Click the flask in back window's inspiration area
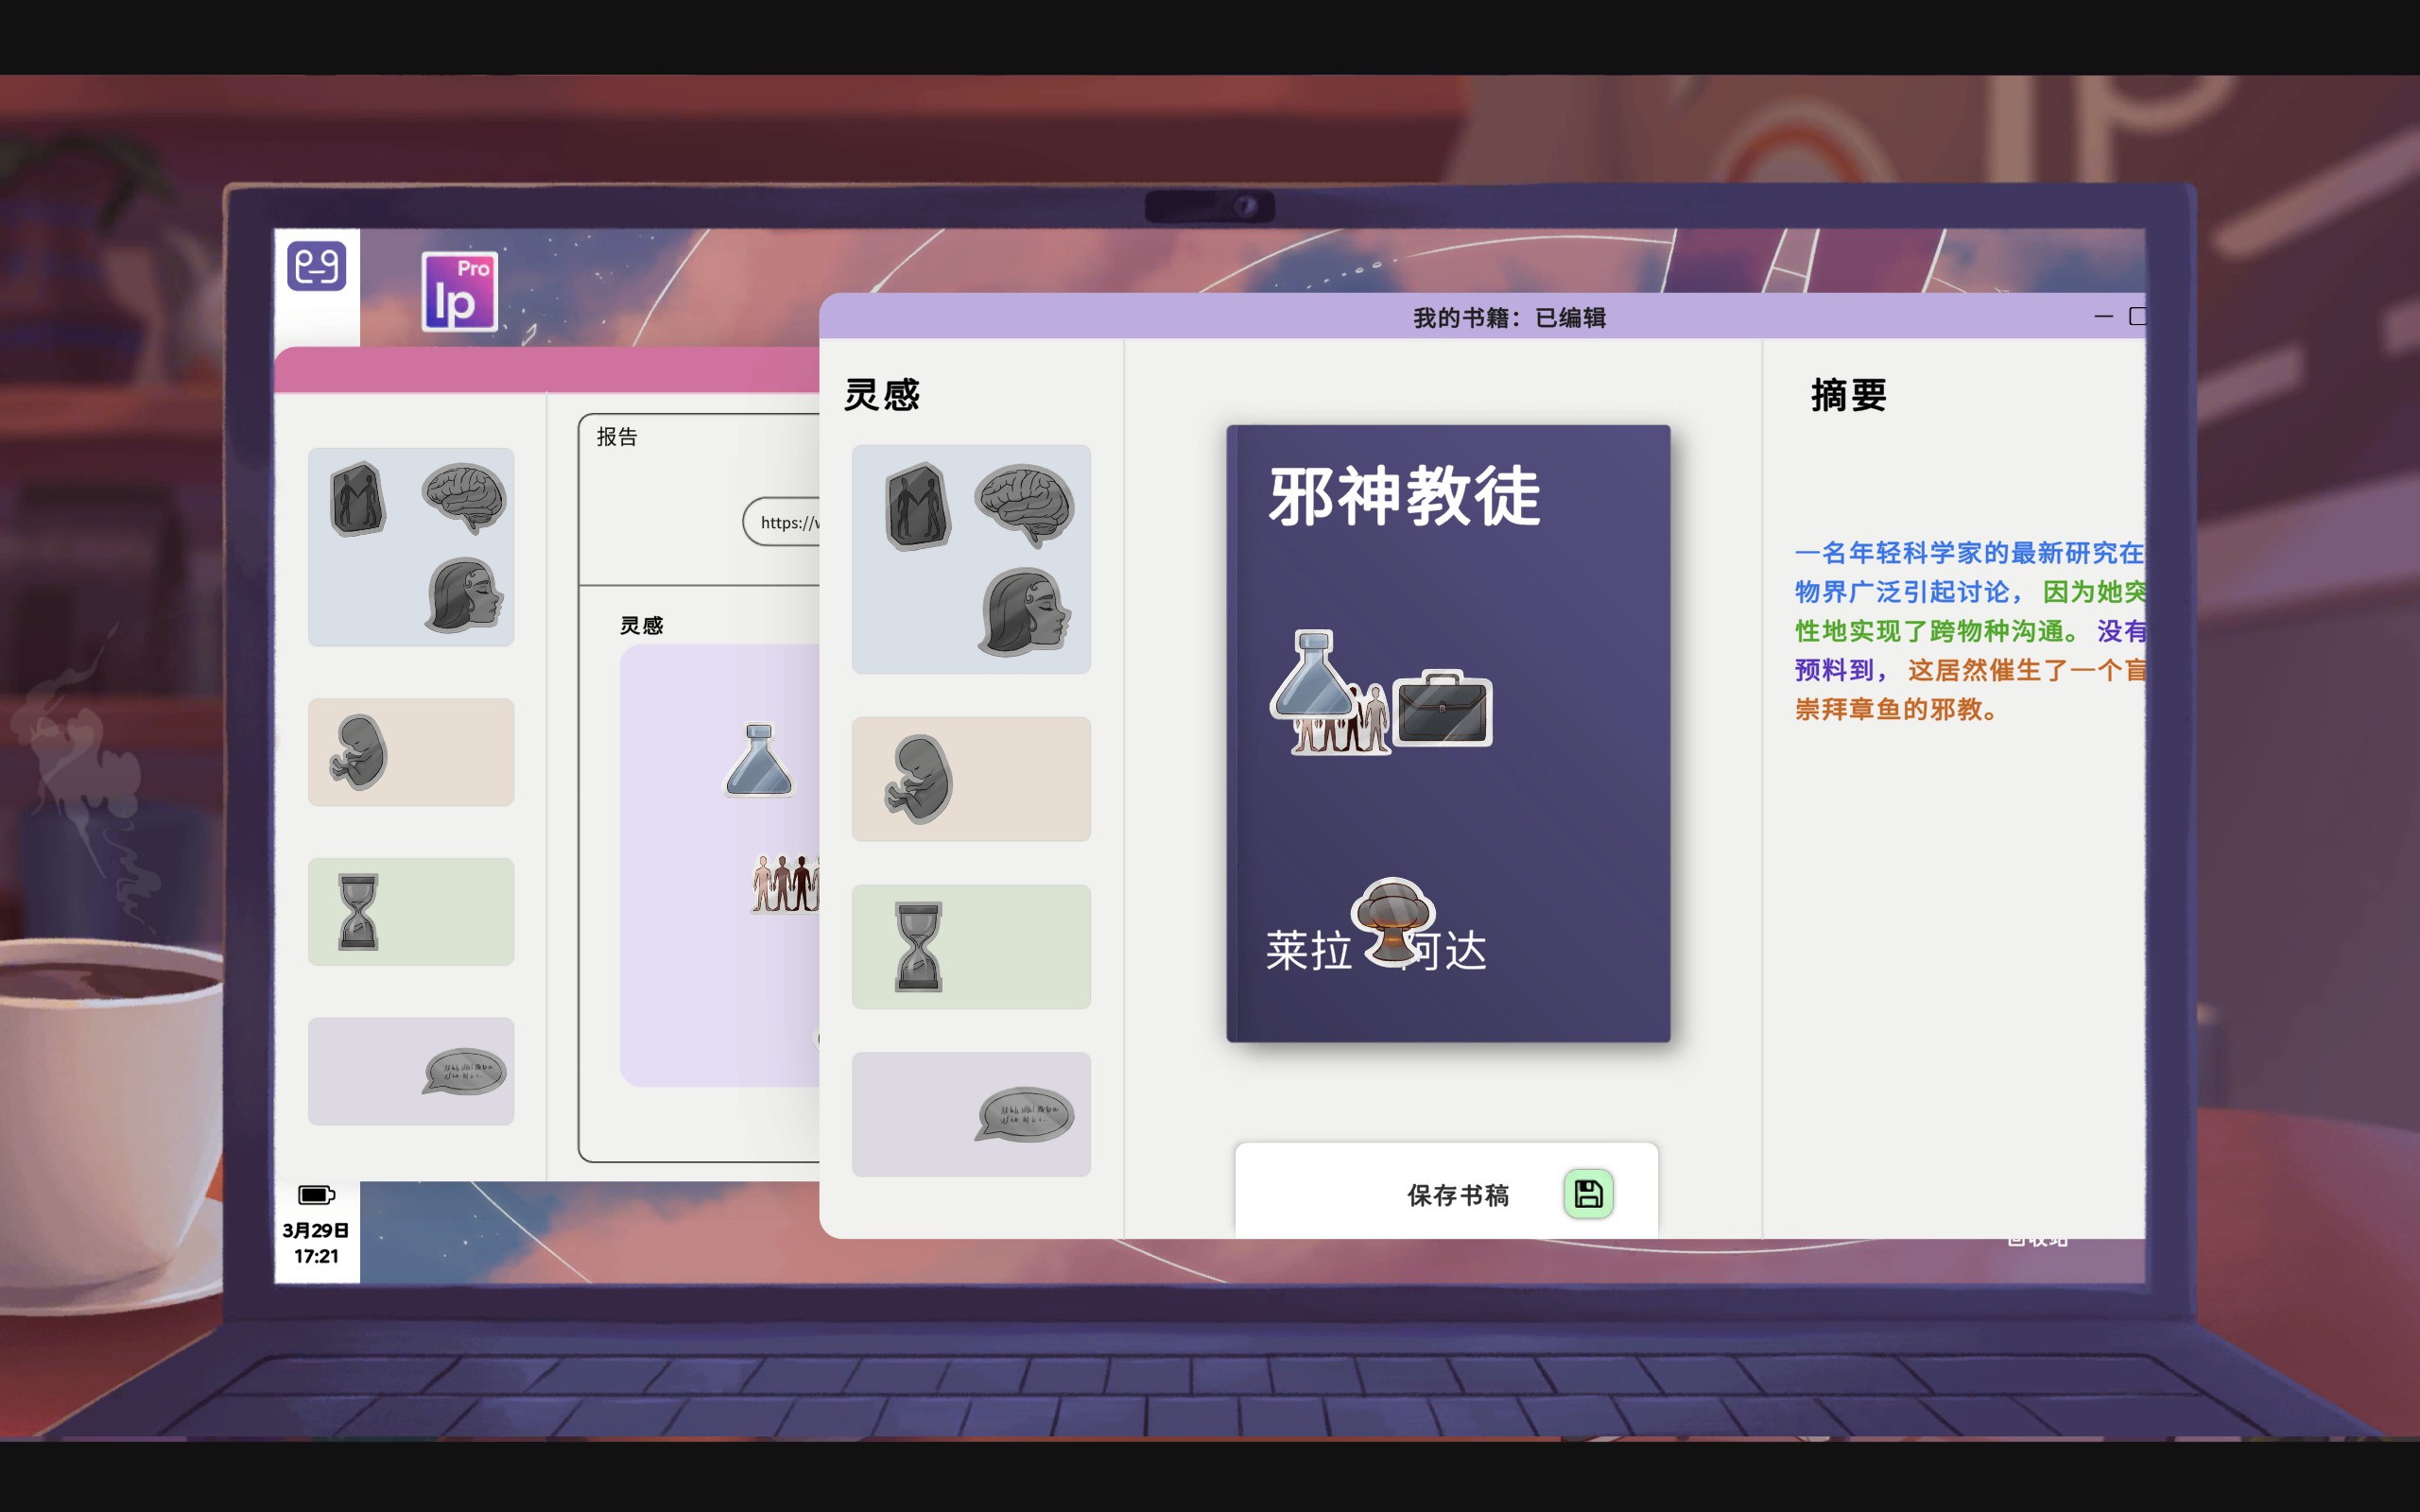 tap(758, 761)
